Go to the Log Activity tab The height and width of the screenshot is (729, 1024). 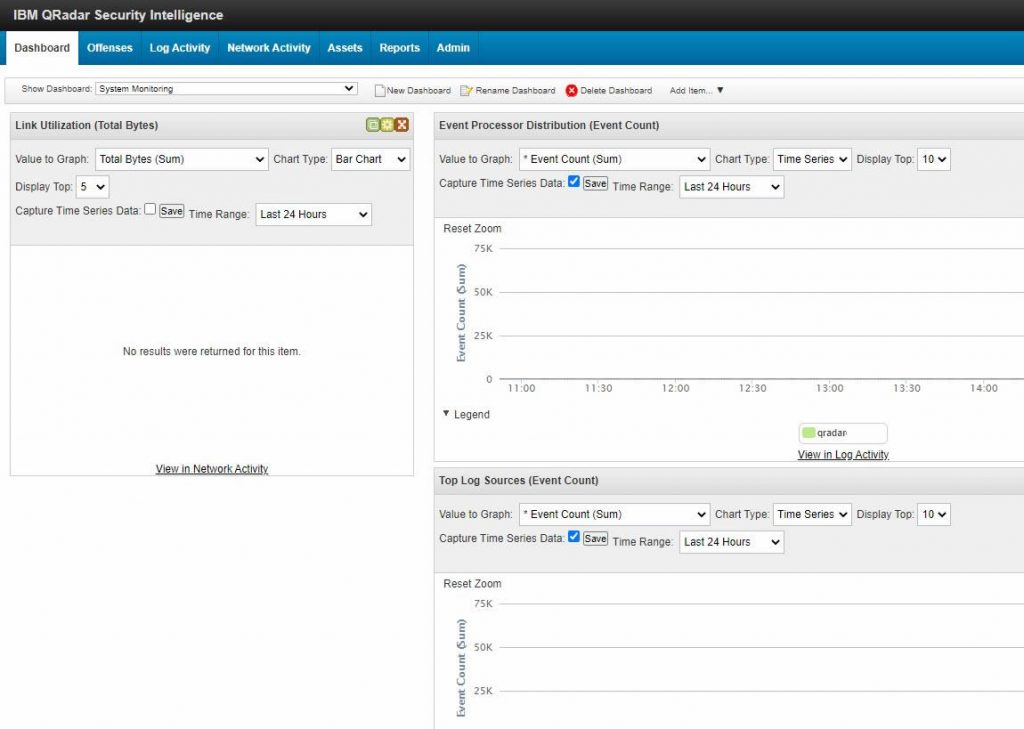(180, 48)
